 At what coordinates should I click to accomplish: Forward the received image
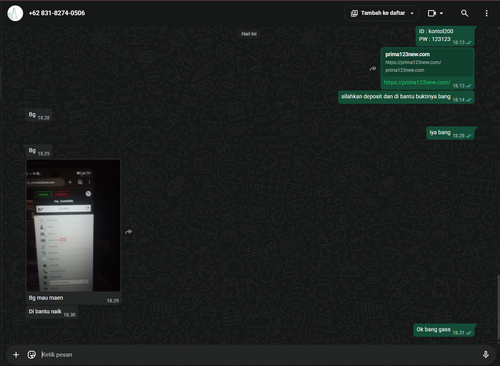[129, 232]
